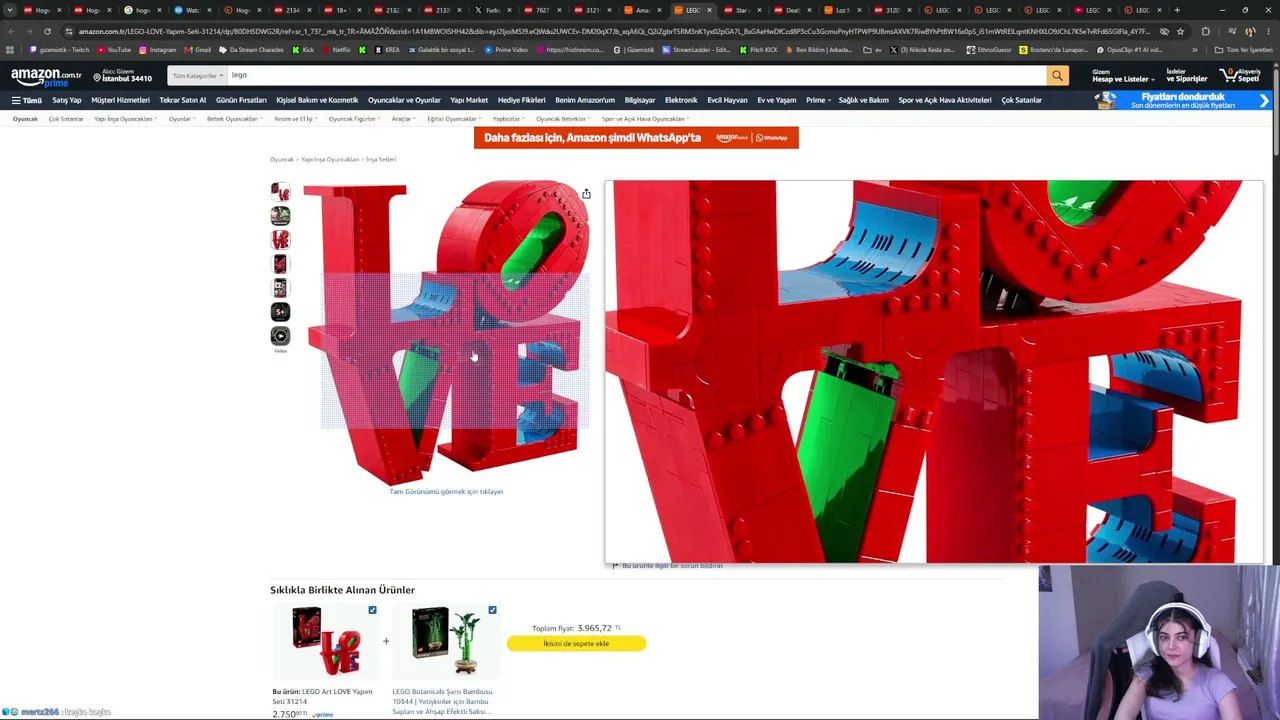Play the product video thumbnail

coord(280,336)
